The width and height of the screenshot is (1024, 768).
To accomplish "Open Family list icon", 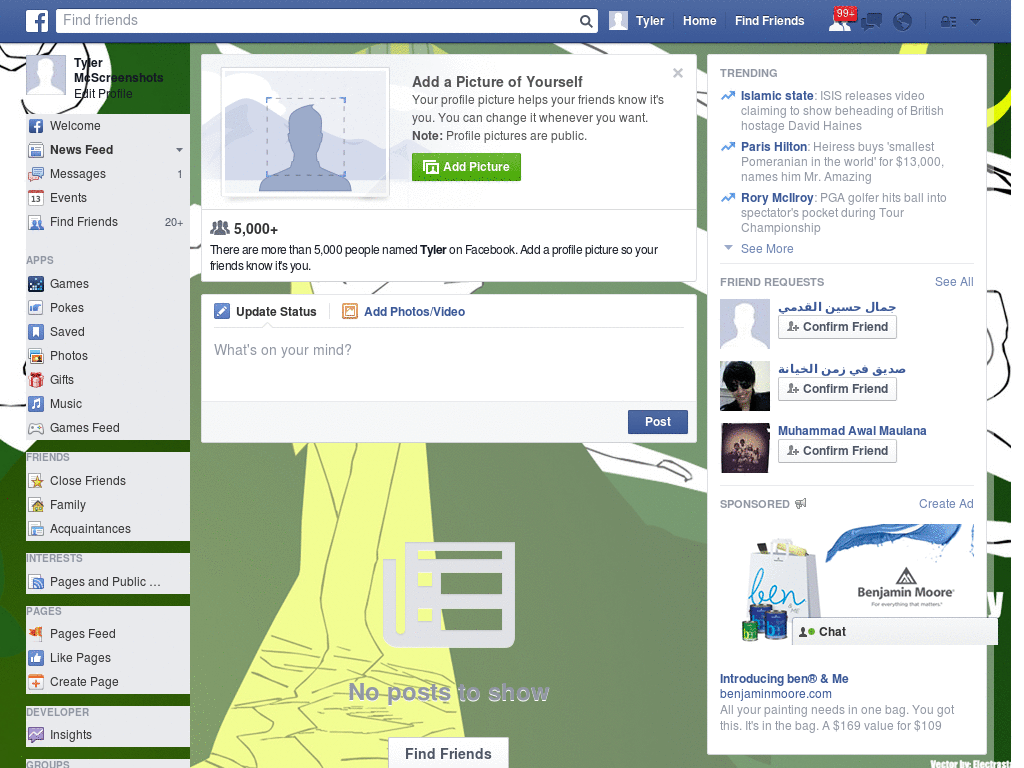I will click(x=36, y=505).
